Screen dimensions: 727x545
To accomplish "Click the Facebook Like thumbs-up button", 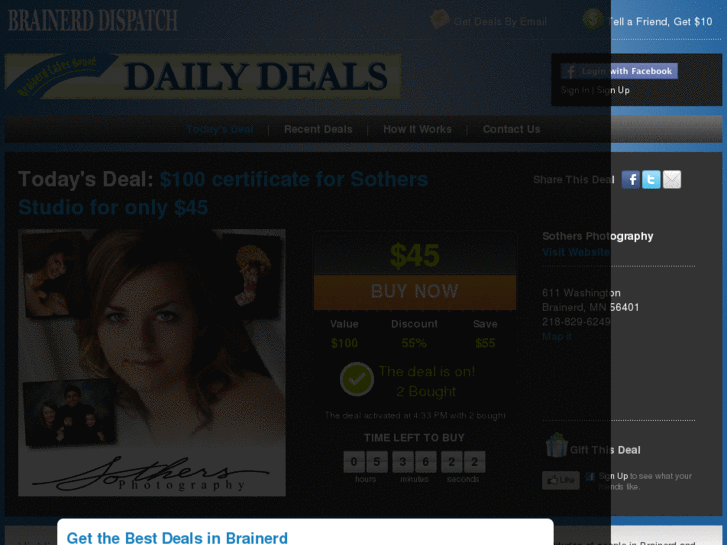I will point(561,480).
